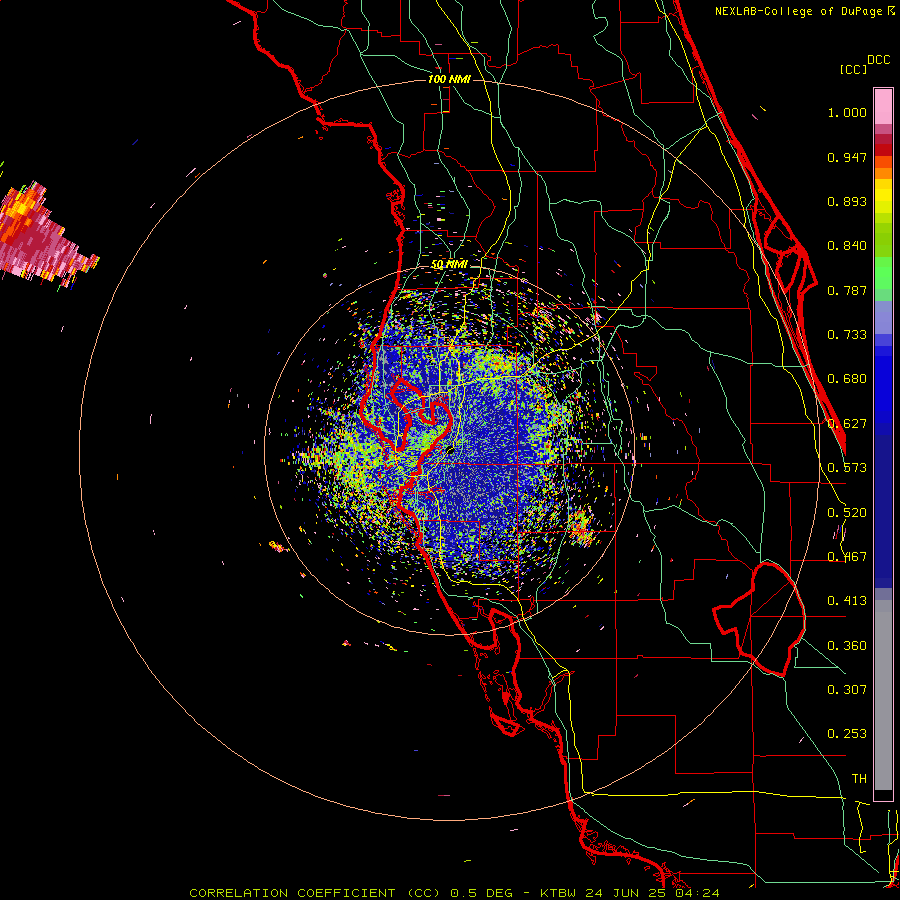Select the 0.680 legend value
Viewport: 900px width, 900px height.
click(847, 379)
